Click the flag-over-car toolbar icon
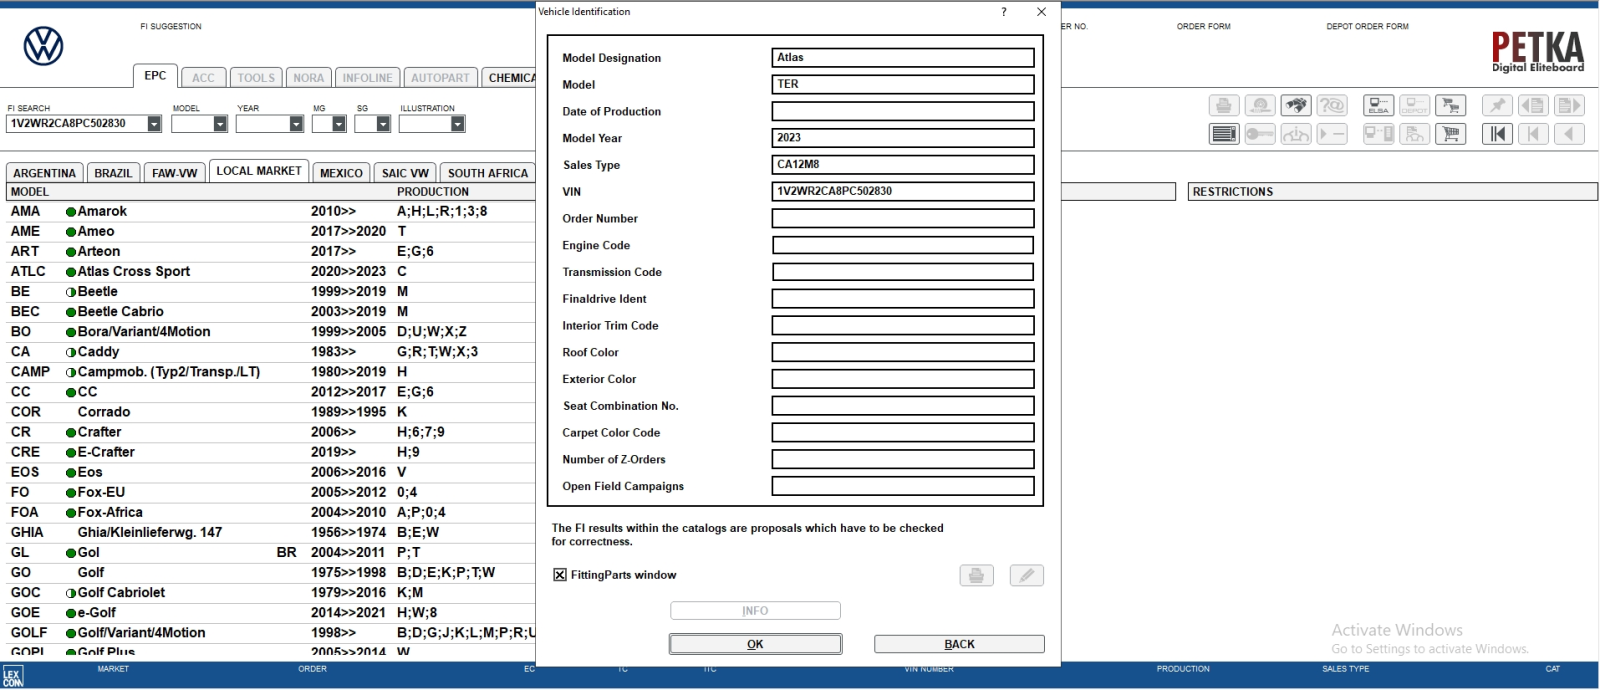 tap(1415, 133)
